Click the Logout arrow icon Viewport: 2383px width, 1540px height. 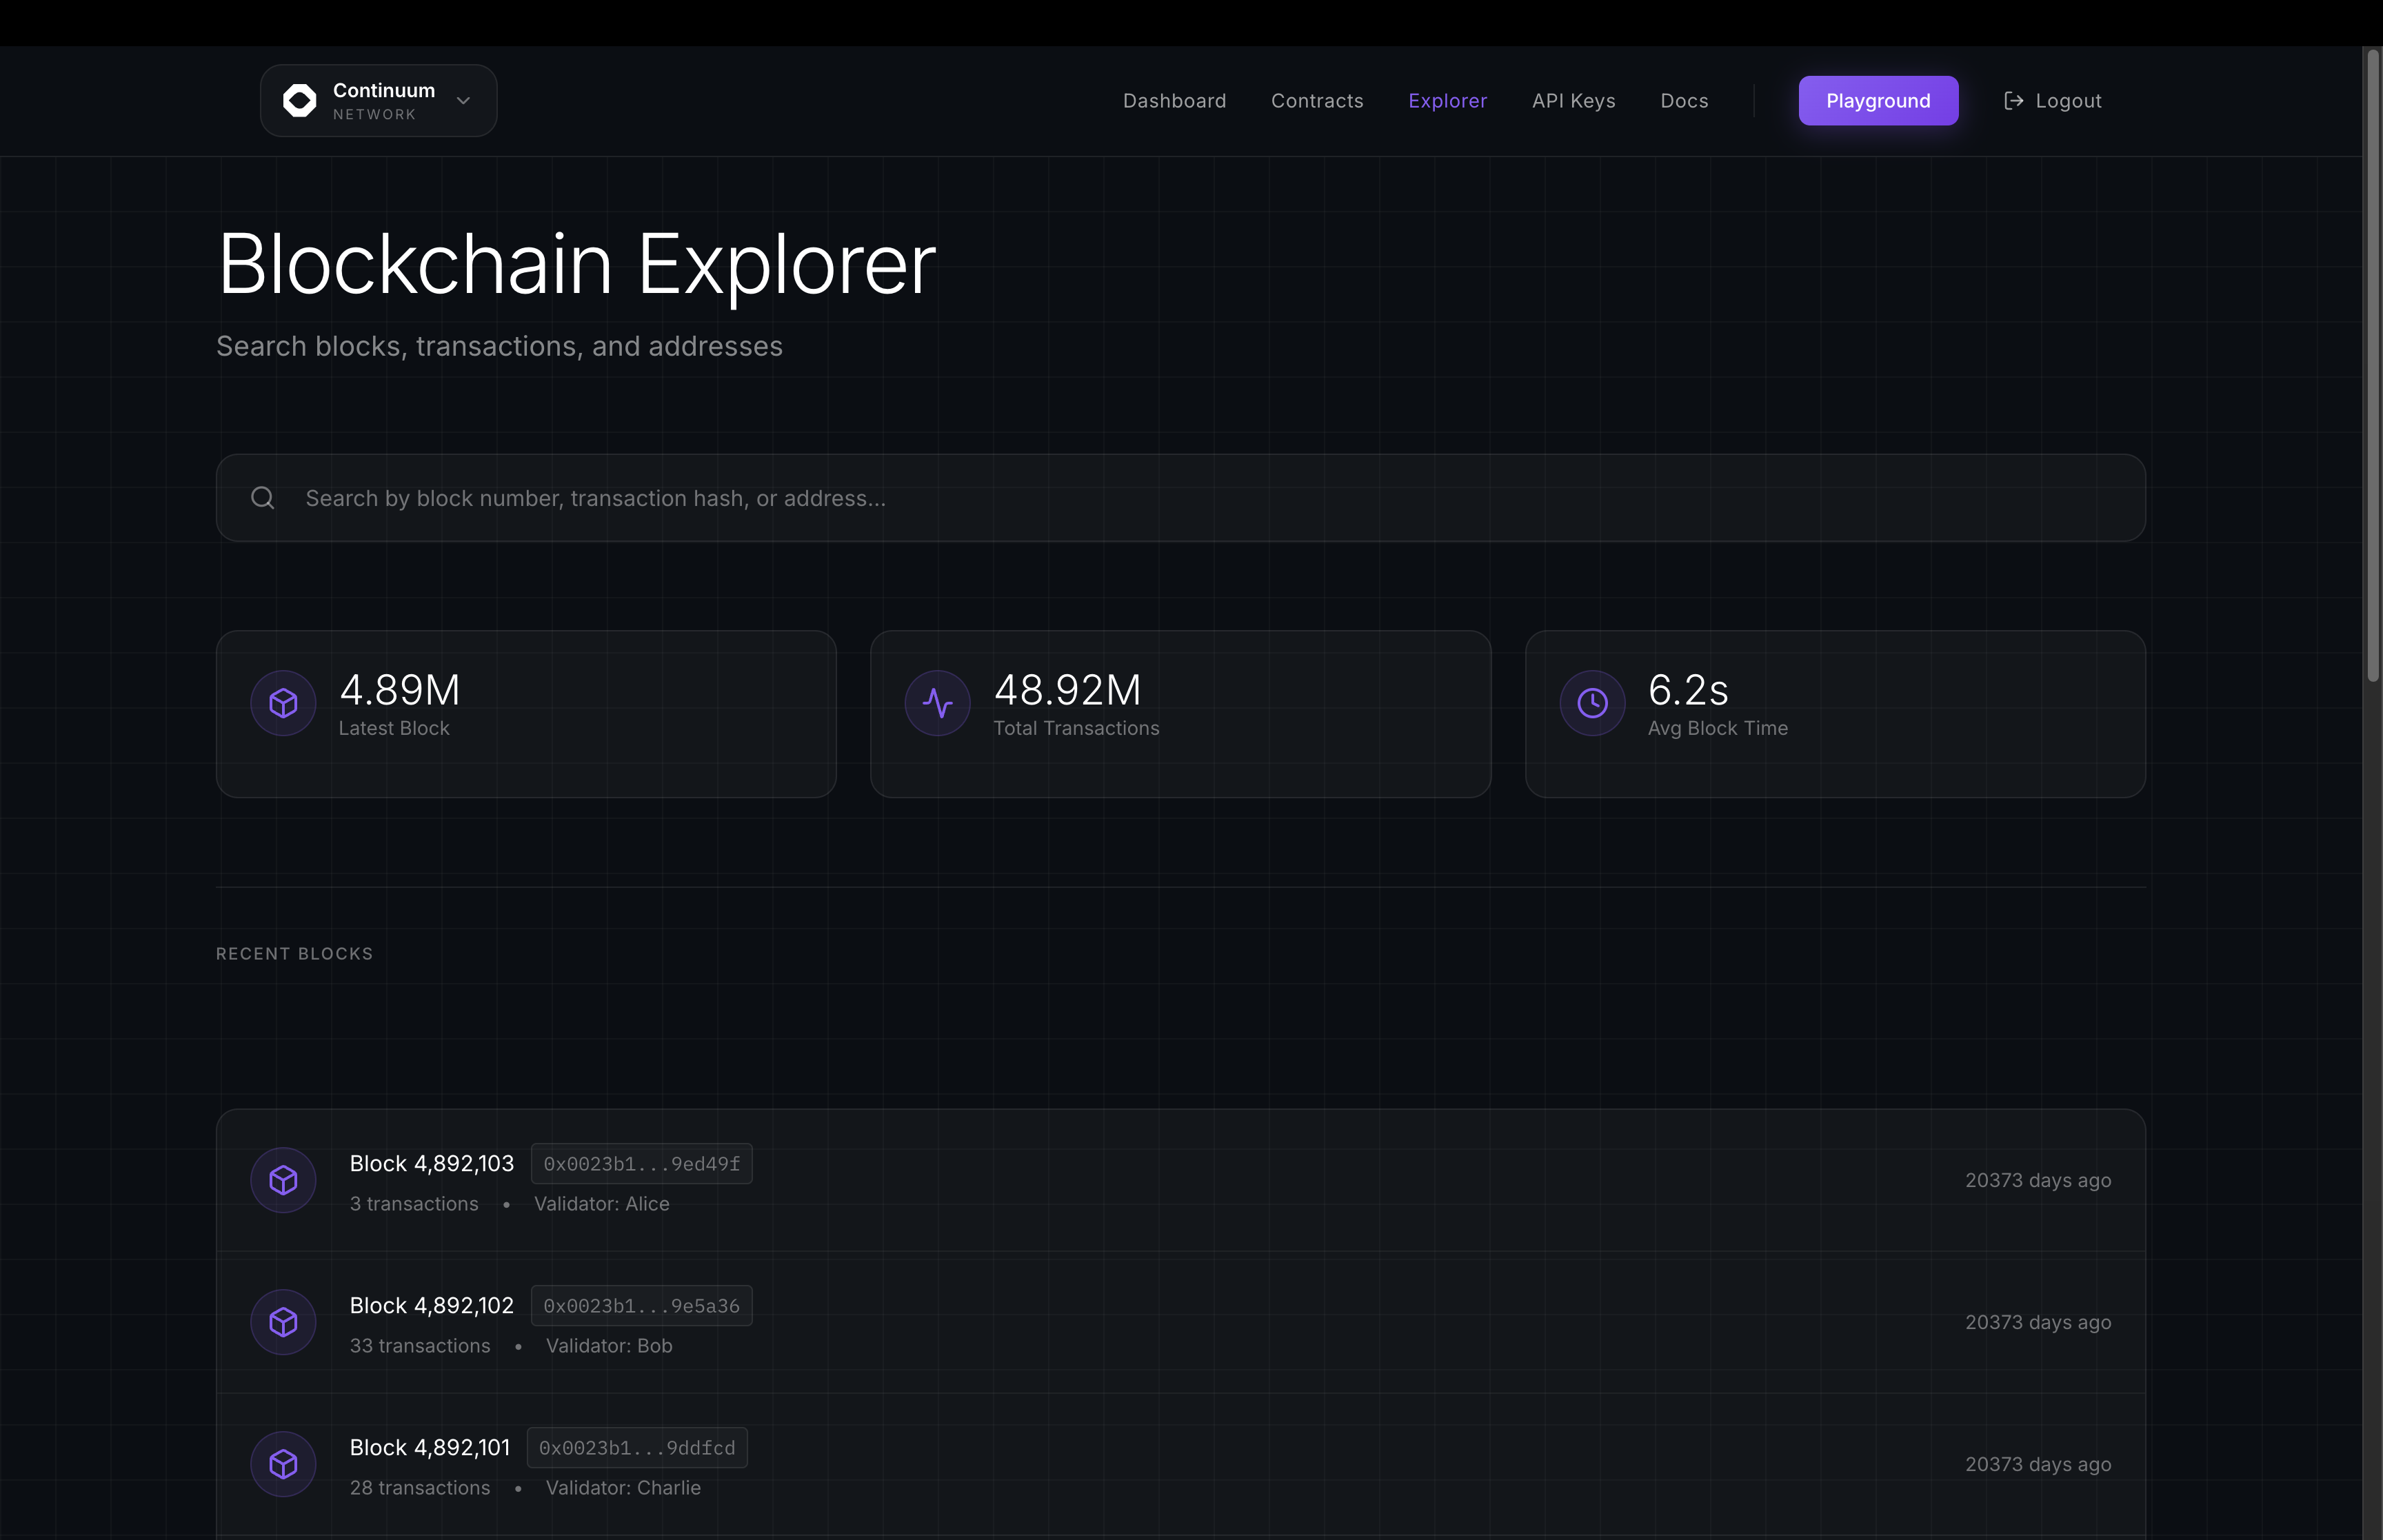(x=2014, y=100)
